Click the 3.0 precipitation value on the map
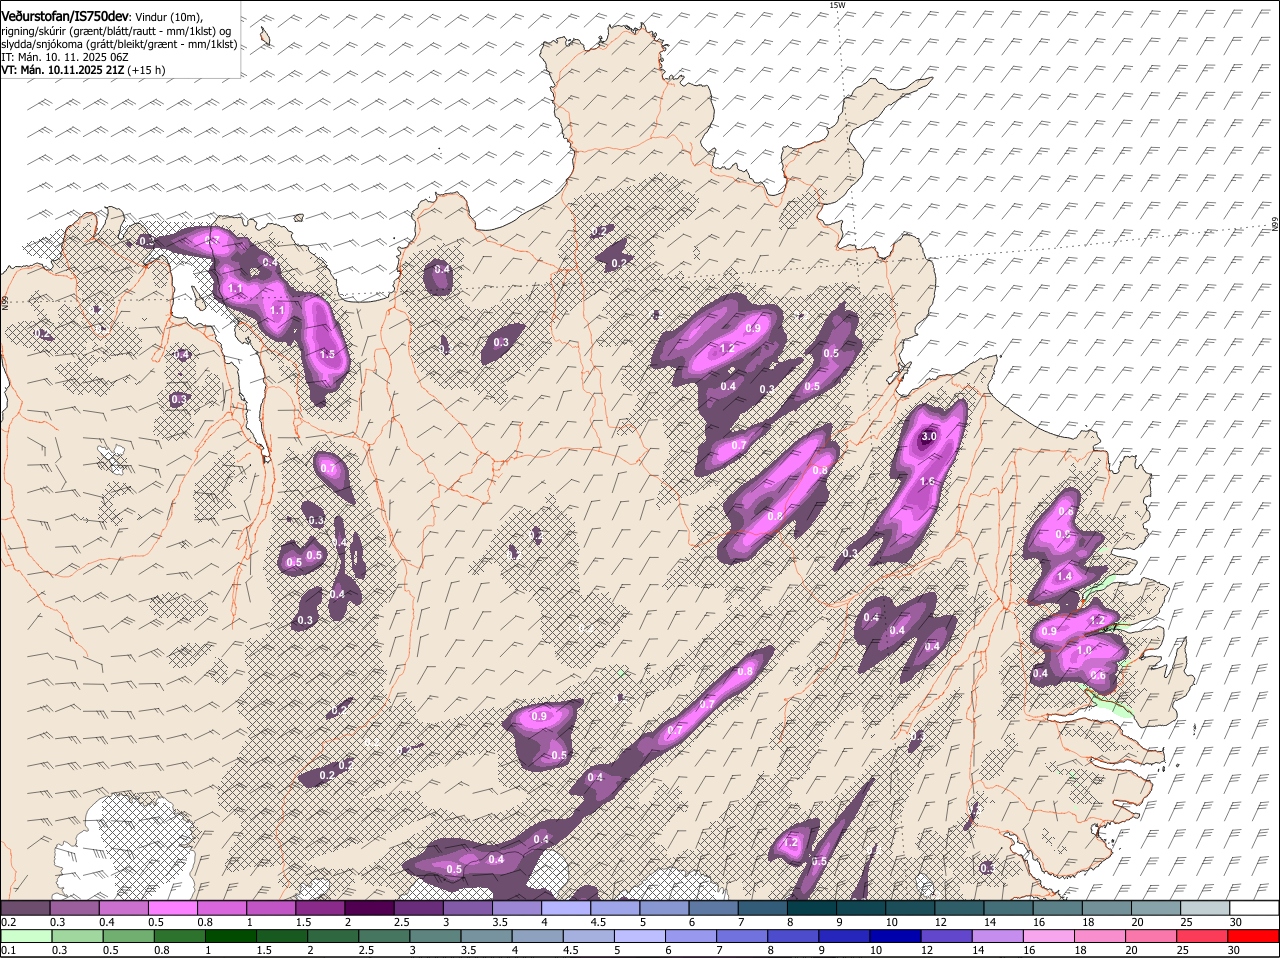Viewport: 1280px width, 958px height. pos(928,436)
